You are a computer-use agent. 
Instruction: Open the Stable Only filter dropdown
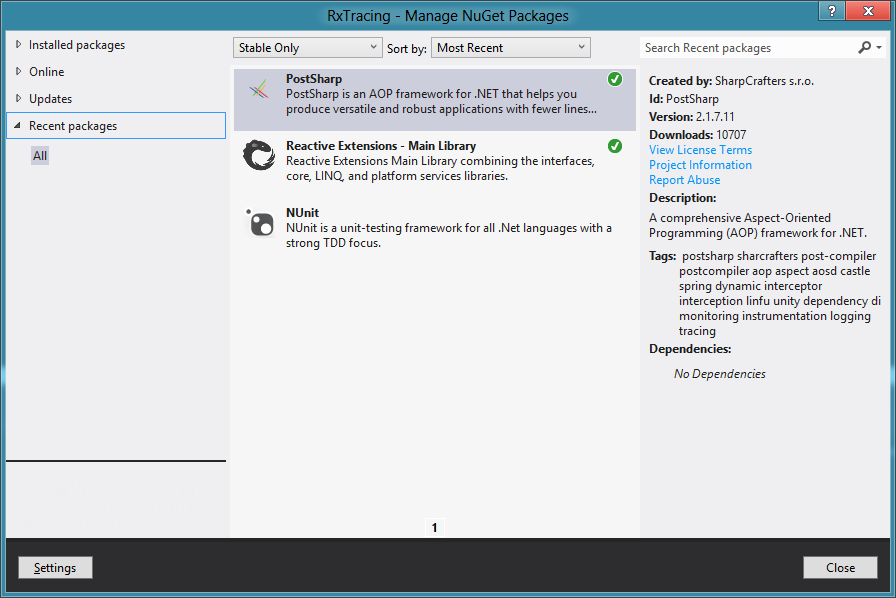307,47
